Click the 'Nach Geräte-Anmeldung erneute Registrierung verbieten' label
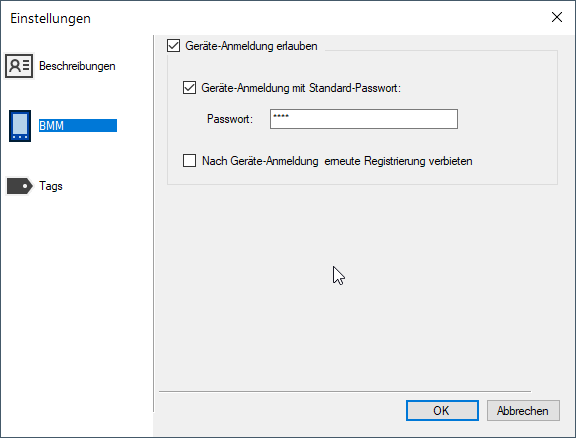The width and height of the screenshot is (576, 438). pos(337,161)
